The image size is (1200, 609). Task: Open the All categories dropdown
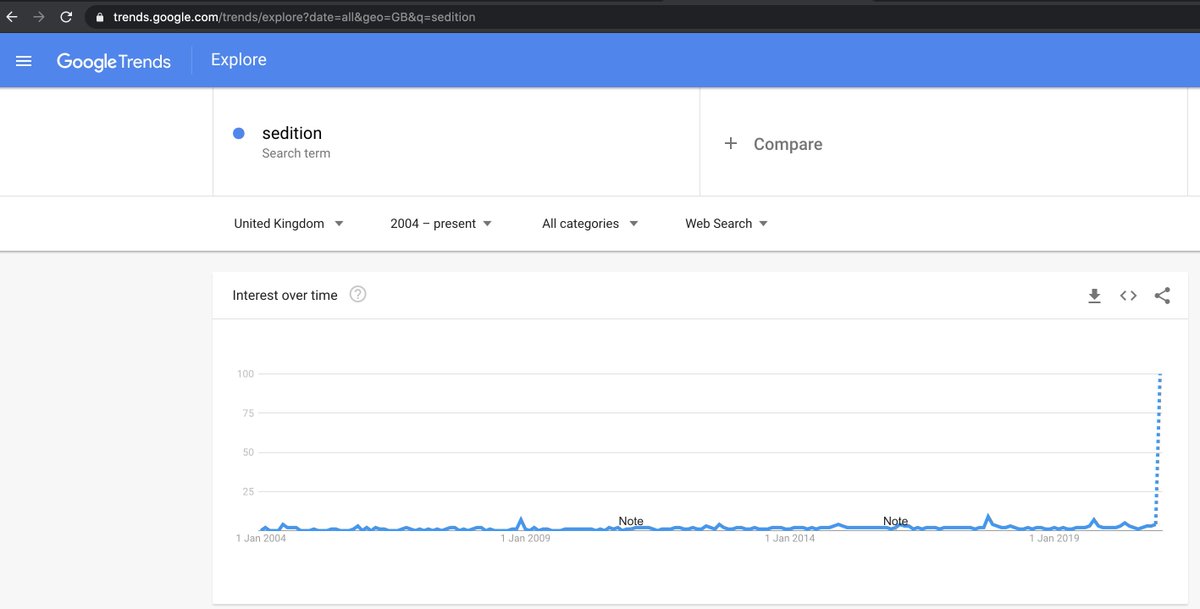[589, 223]
